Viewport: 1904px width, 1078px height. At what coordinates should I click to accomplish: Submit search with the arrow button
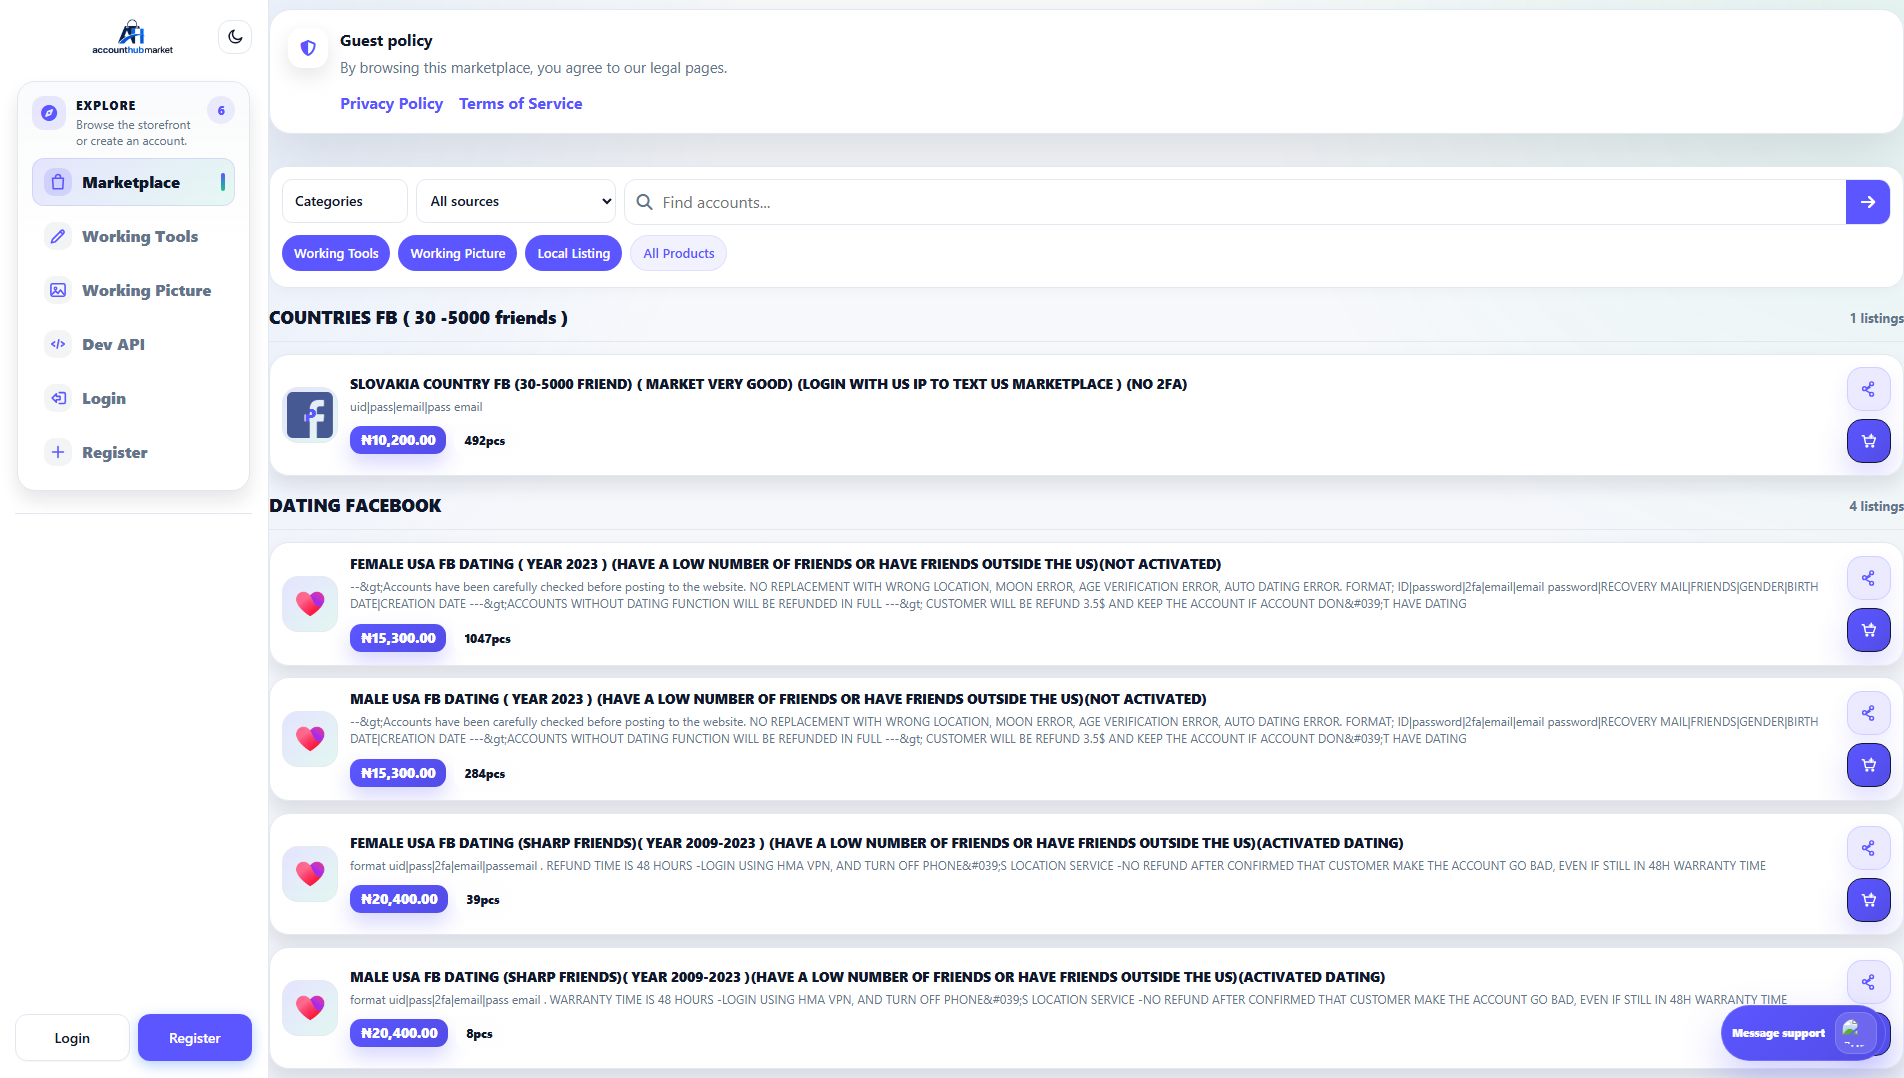[x=1867, y=202]
